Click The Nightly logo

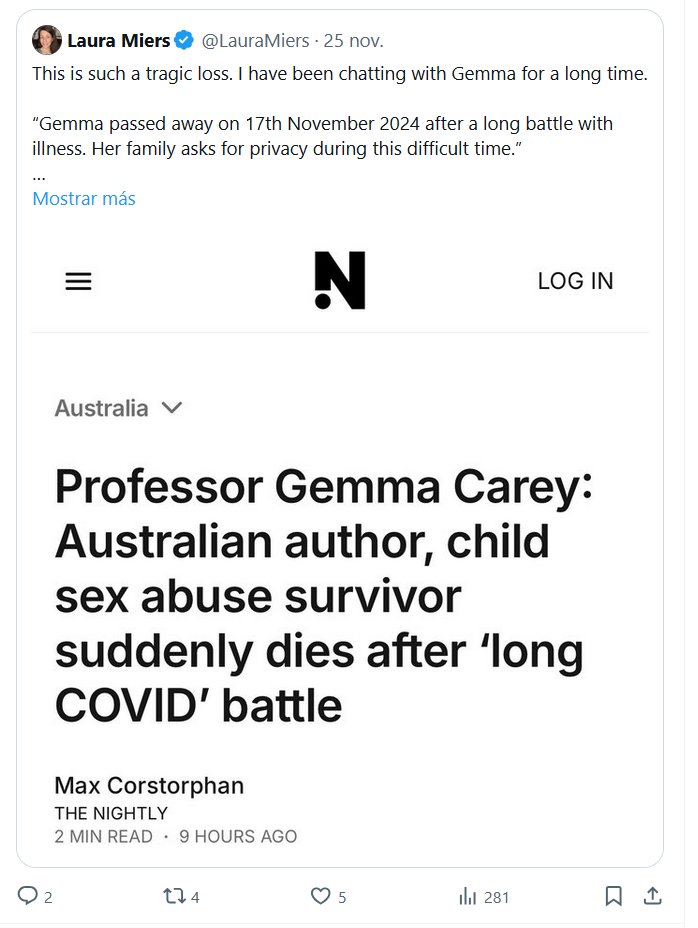340,280
